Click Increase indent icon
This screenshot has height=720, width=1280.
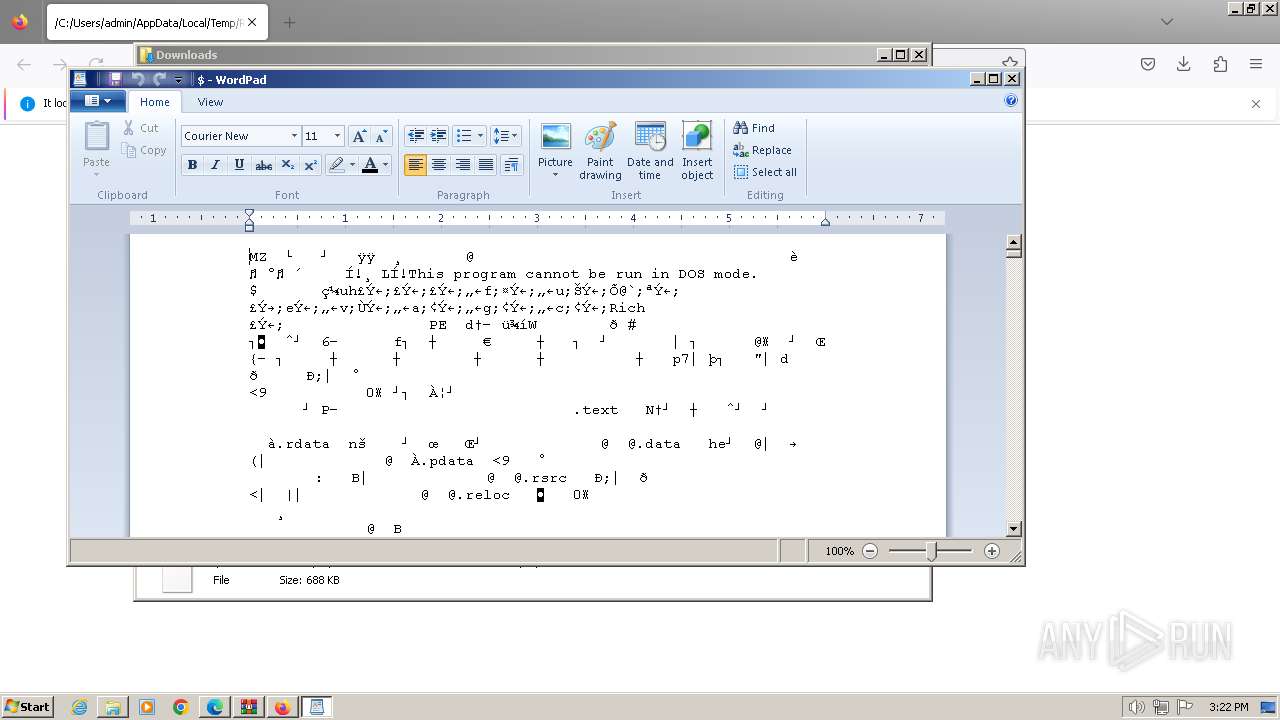pyautogui.click(x=438, y=136)
